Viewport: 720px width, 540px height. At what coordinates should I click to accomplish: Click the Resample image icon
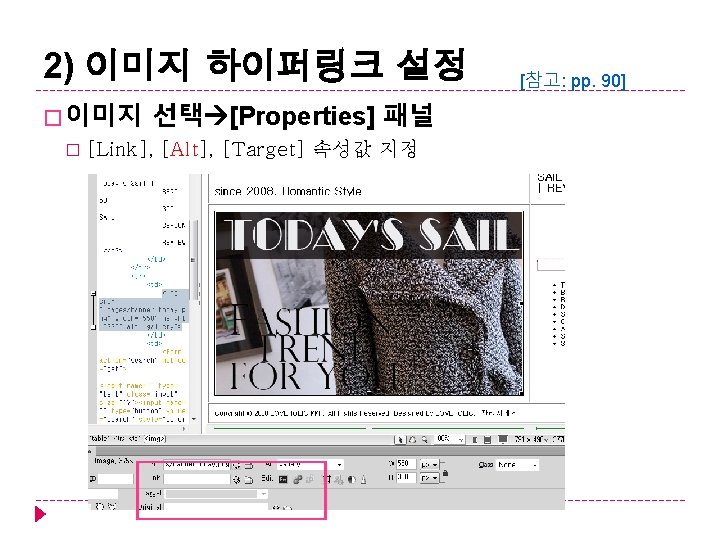(x=339, y=479)
